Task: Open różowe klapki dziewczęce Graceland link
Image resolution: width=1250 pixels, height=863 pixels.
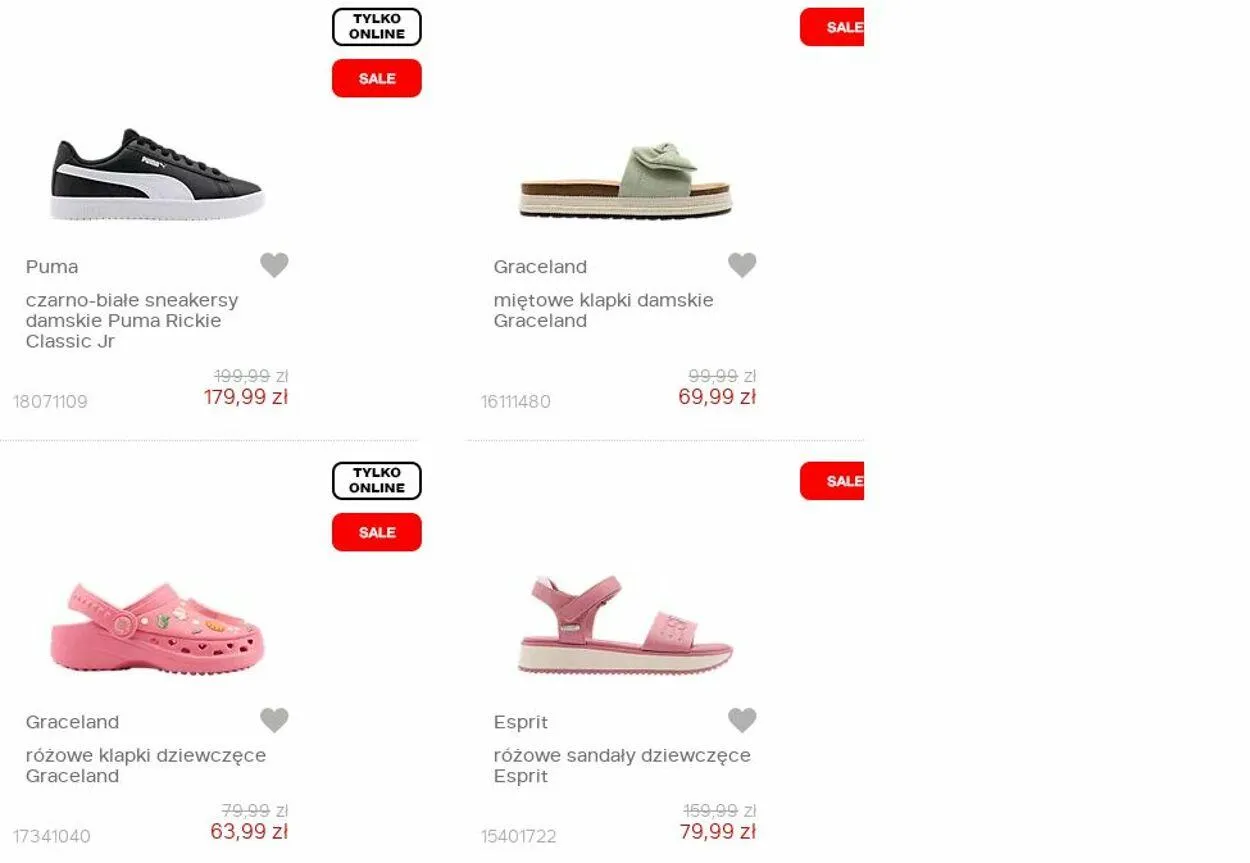Action: click(146, 765)
